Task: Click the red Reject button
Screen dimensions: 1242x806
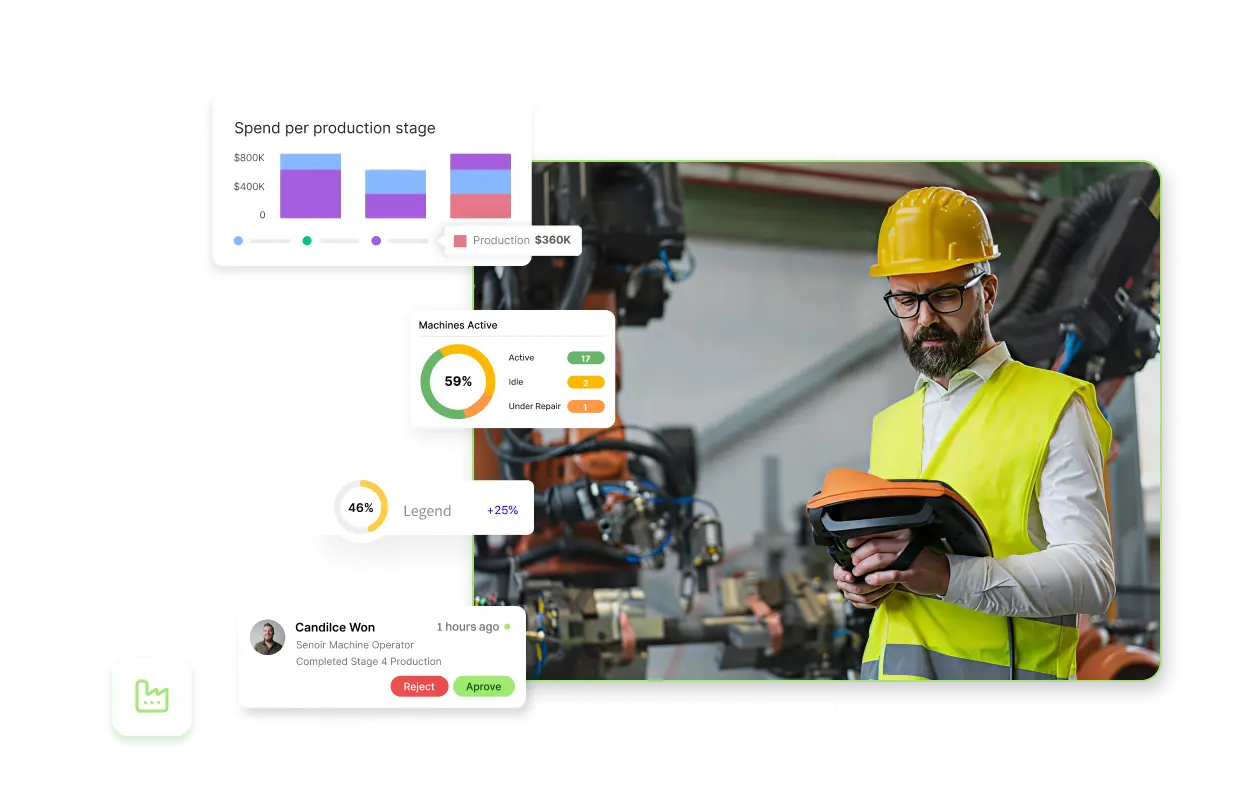Action: pos(419,687)
